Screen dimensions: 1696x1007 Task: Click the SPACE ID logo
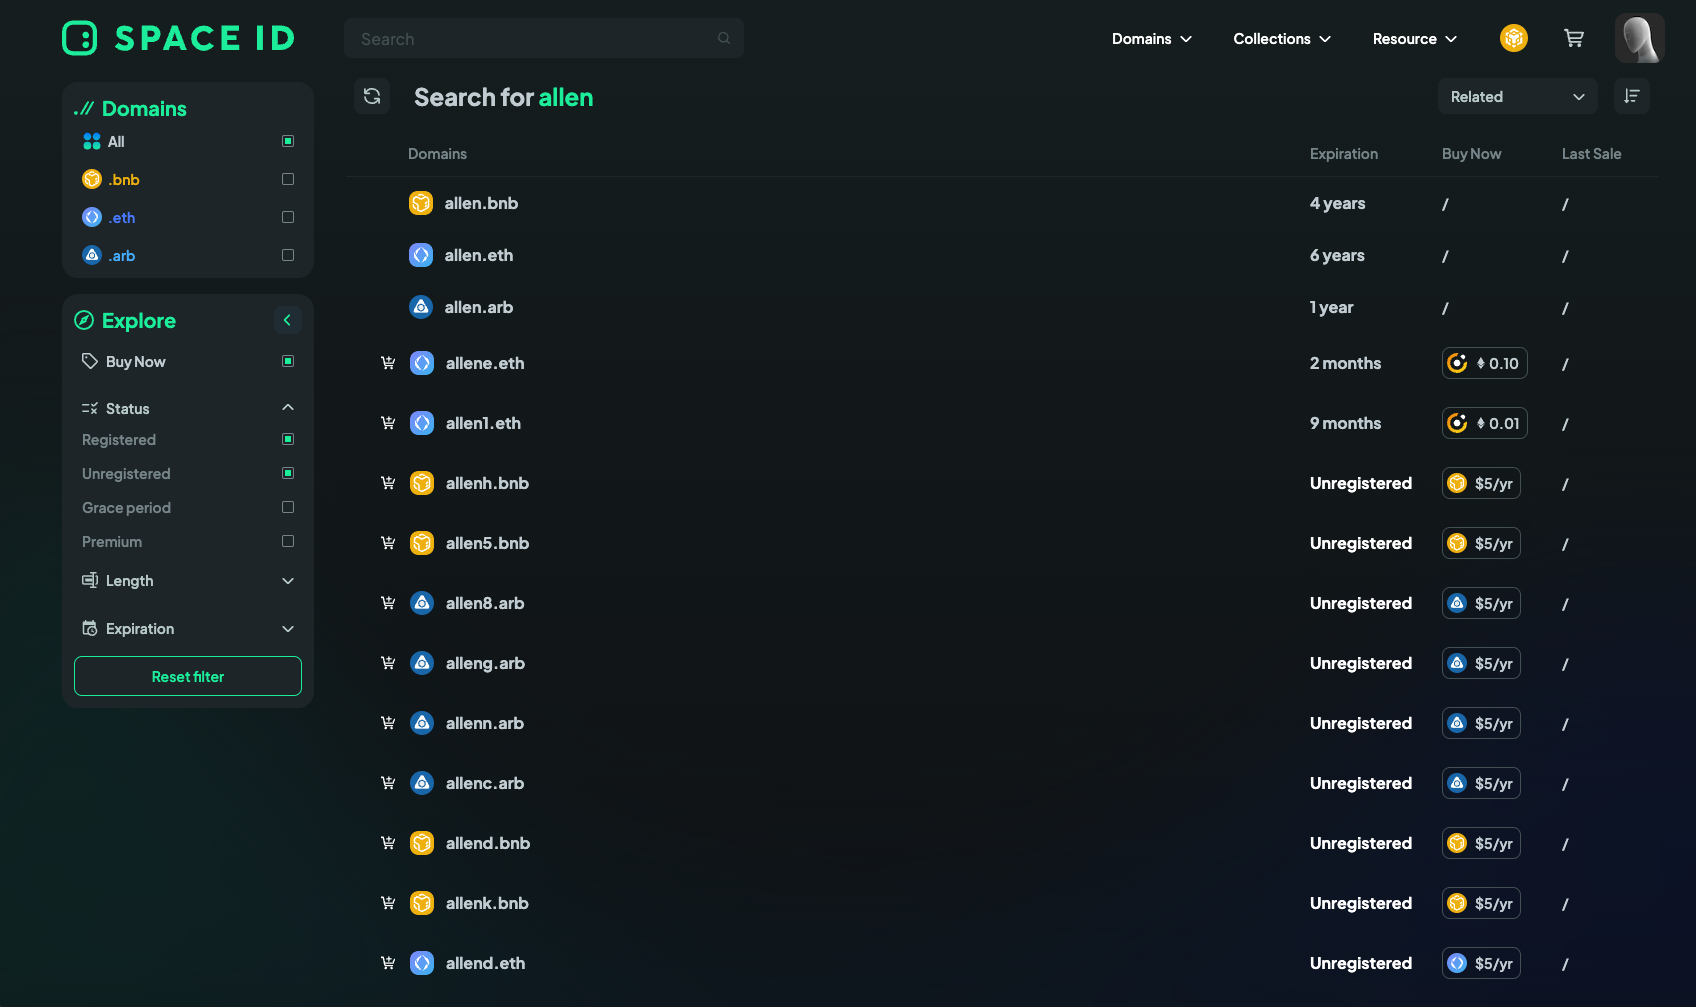pyautogui.click(x=180, y=38)
